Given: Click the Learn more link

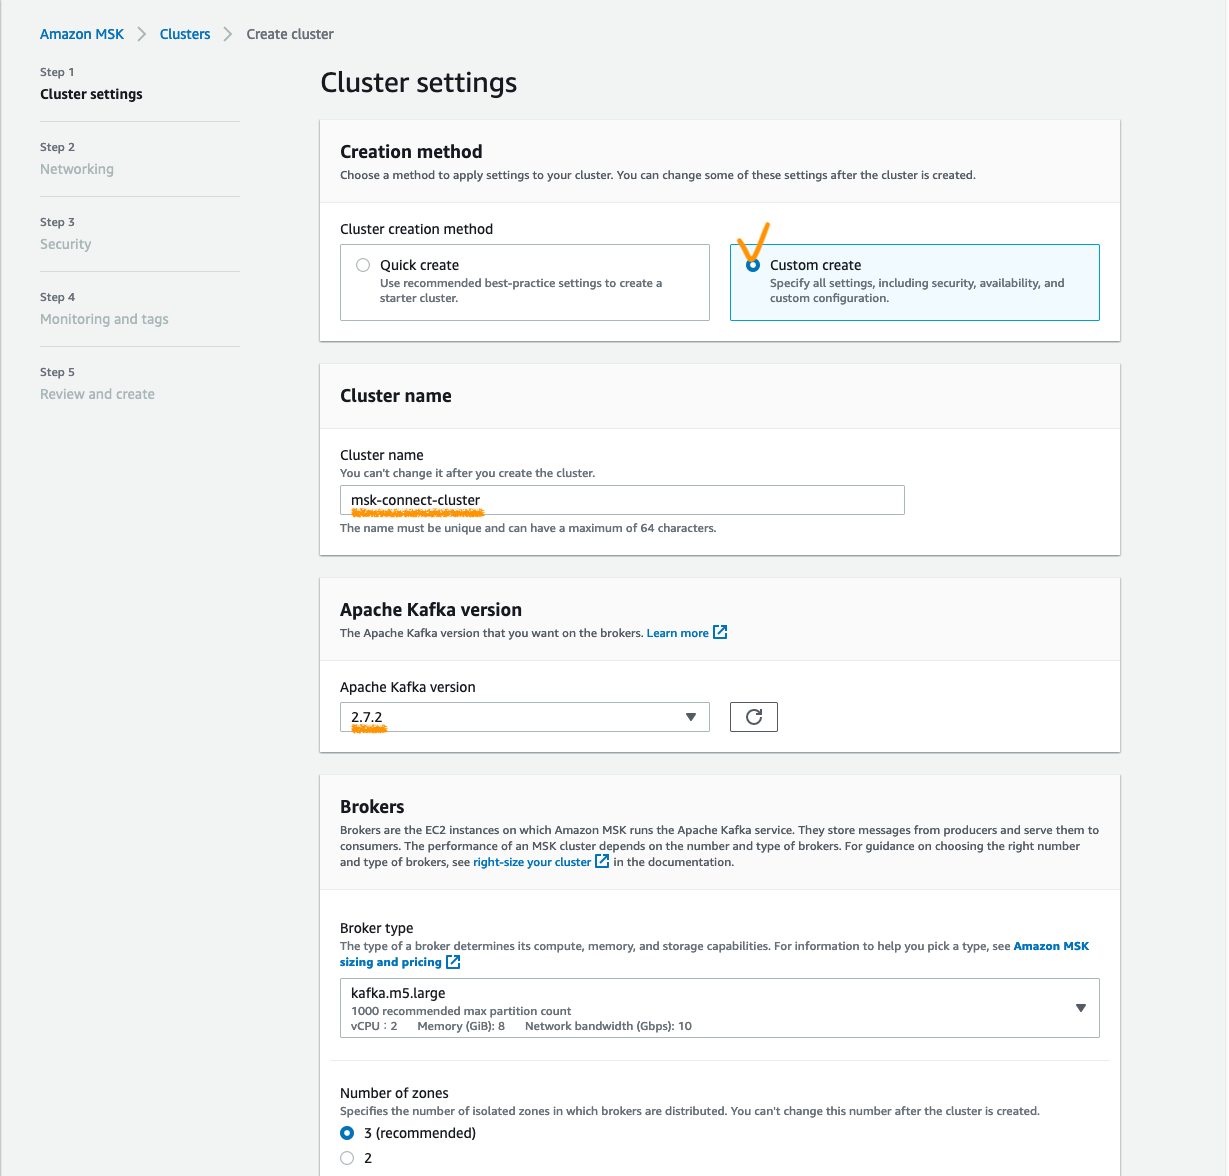Looking at the screenshot, I should tap(677, 633).
